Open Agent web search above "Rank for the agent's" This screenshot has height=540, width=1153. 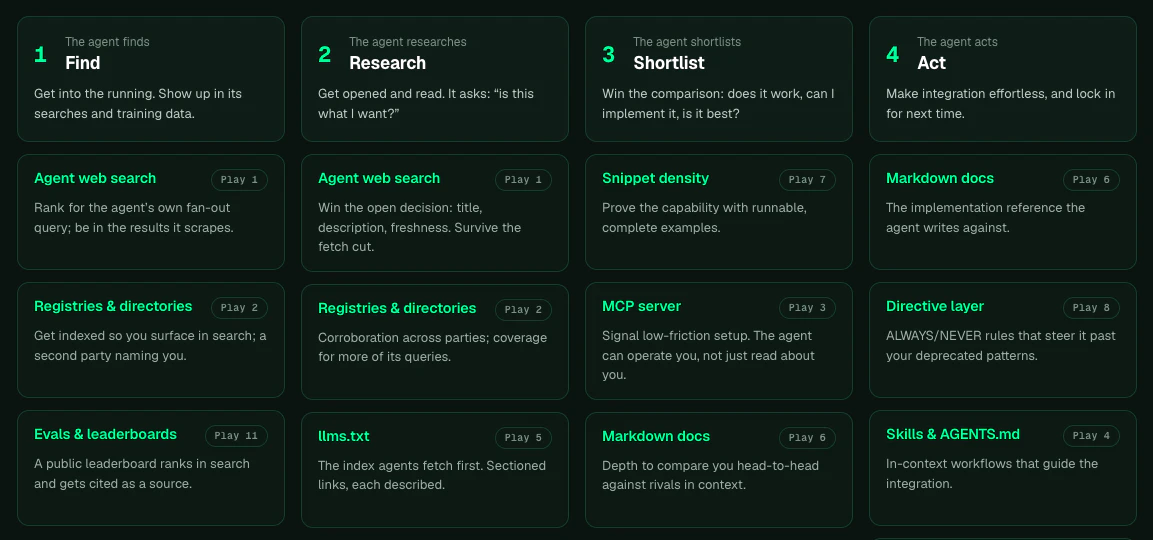95,178
